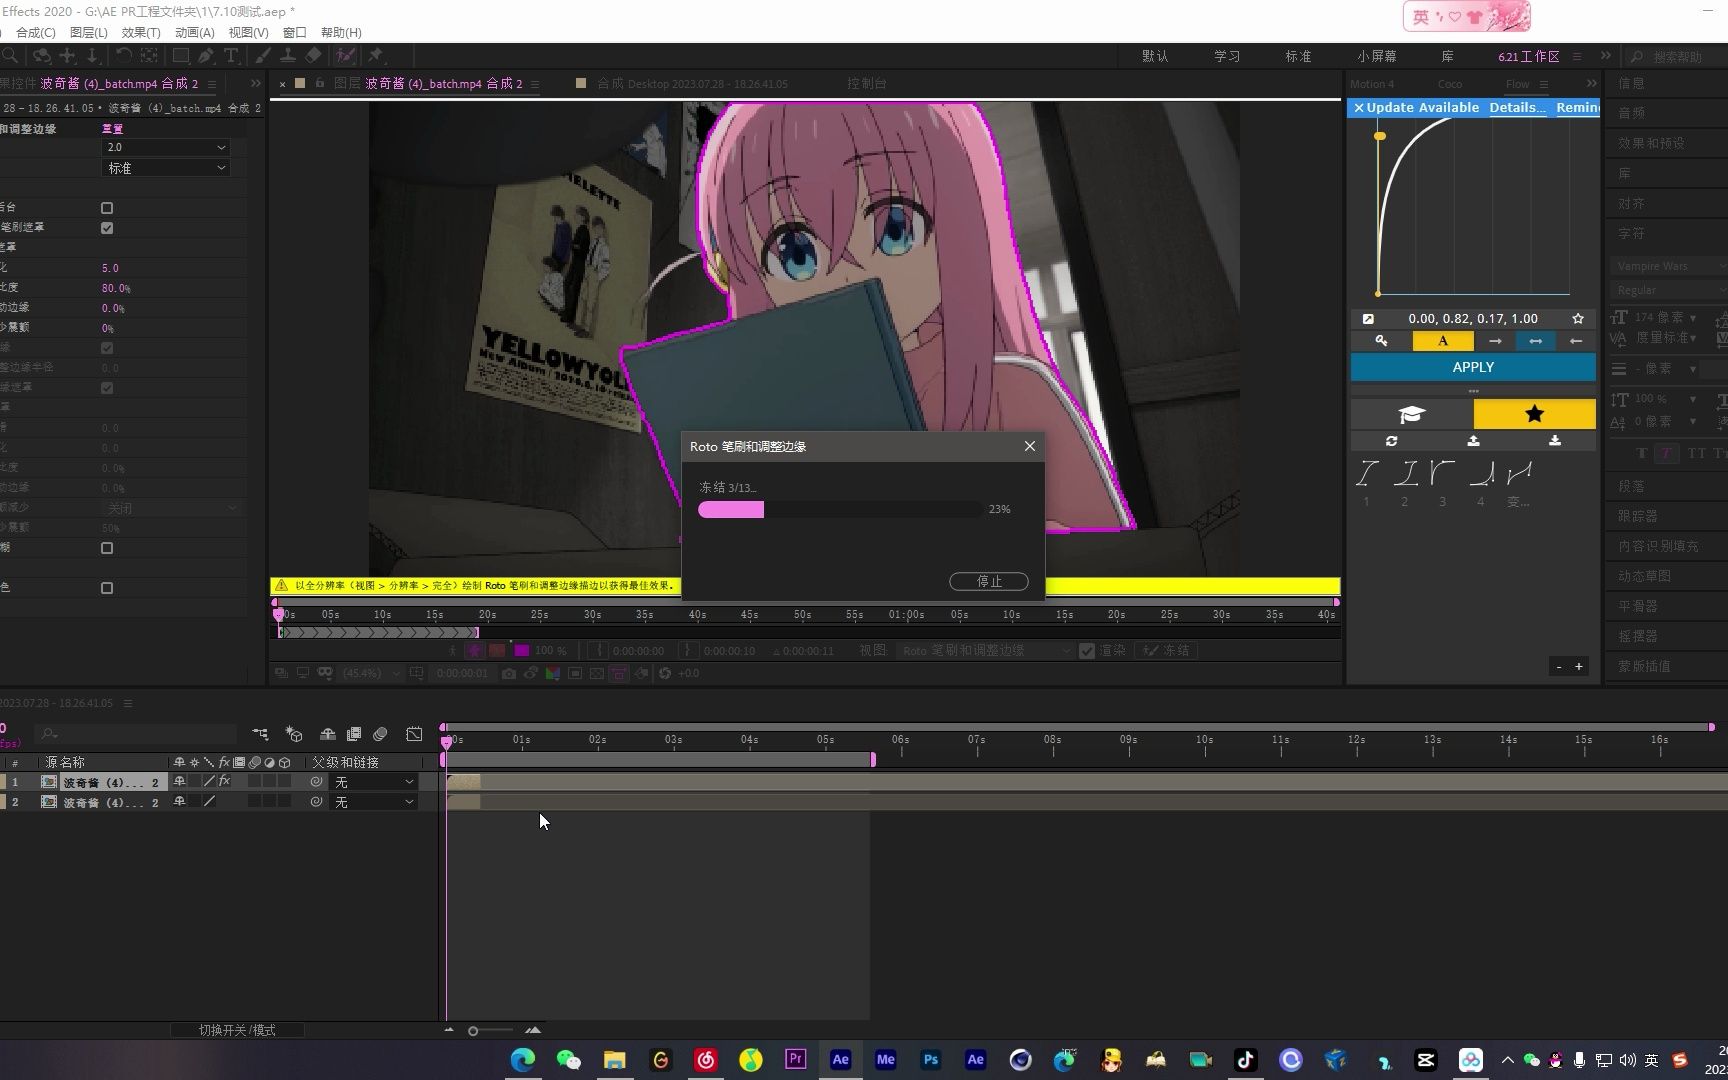Toggle the 冻结 freeze button
Viewport: 1728px width, 1080px height.
(1166, 650)
